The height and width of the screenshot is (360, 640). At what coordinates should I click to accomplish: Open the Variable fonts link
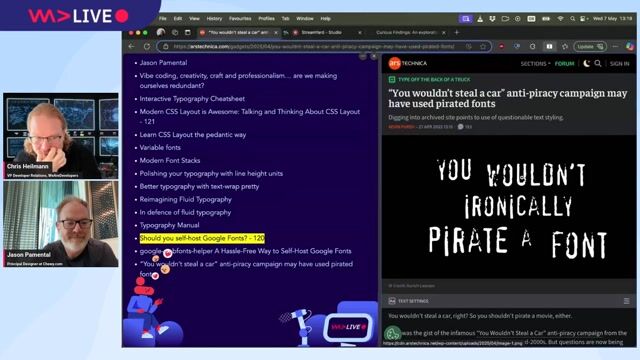160,147
